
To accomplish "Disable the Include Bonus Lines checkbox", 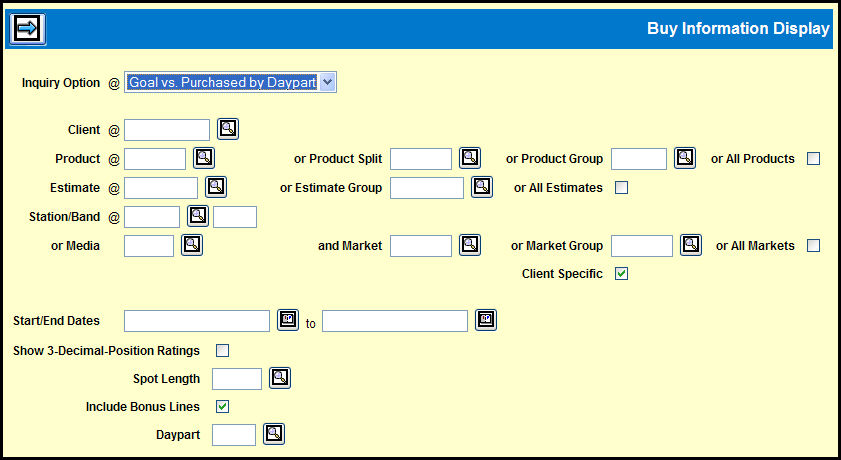I will click(222, 406).
